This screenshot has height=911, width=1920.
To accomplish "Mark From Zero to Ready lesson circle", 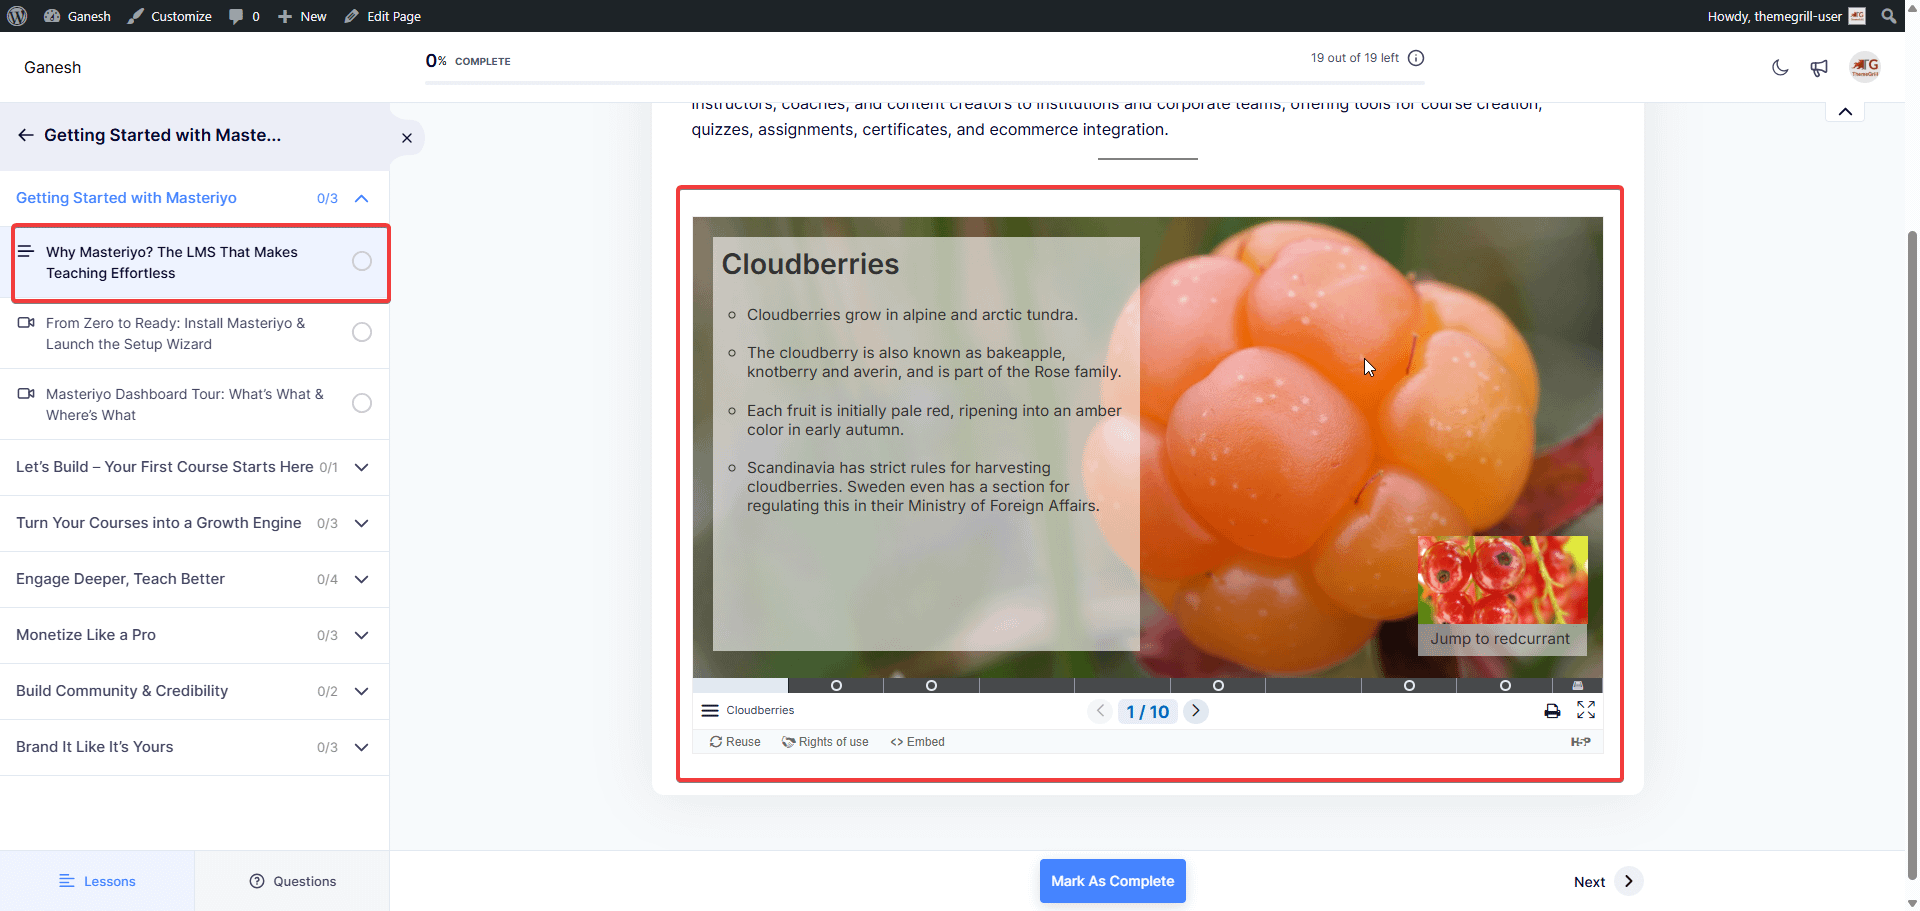I will coord(362,332).
